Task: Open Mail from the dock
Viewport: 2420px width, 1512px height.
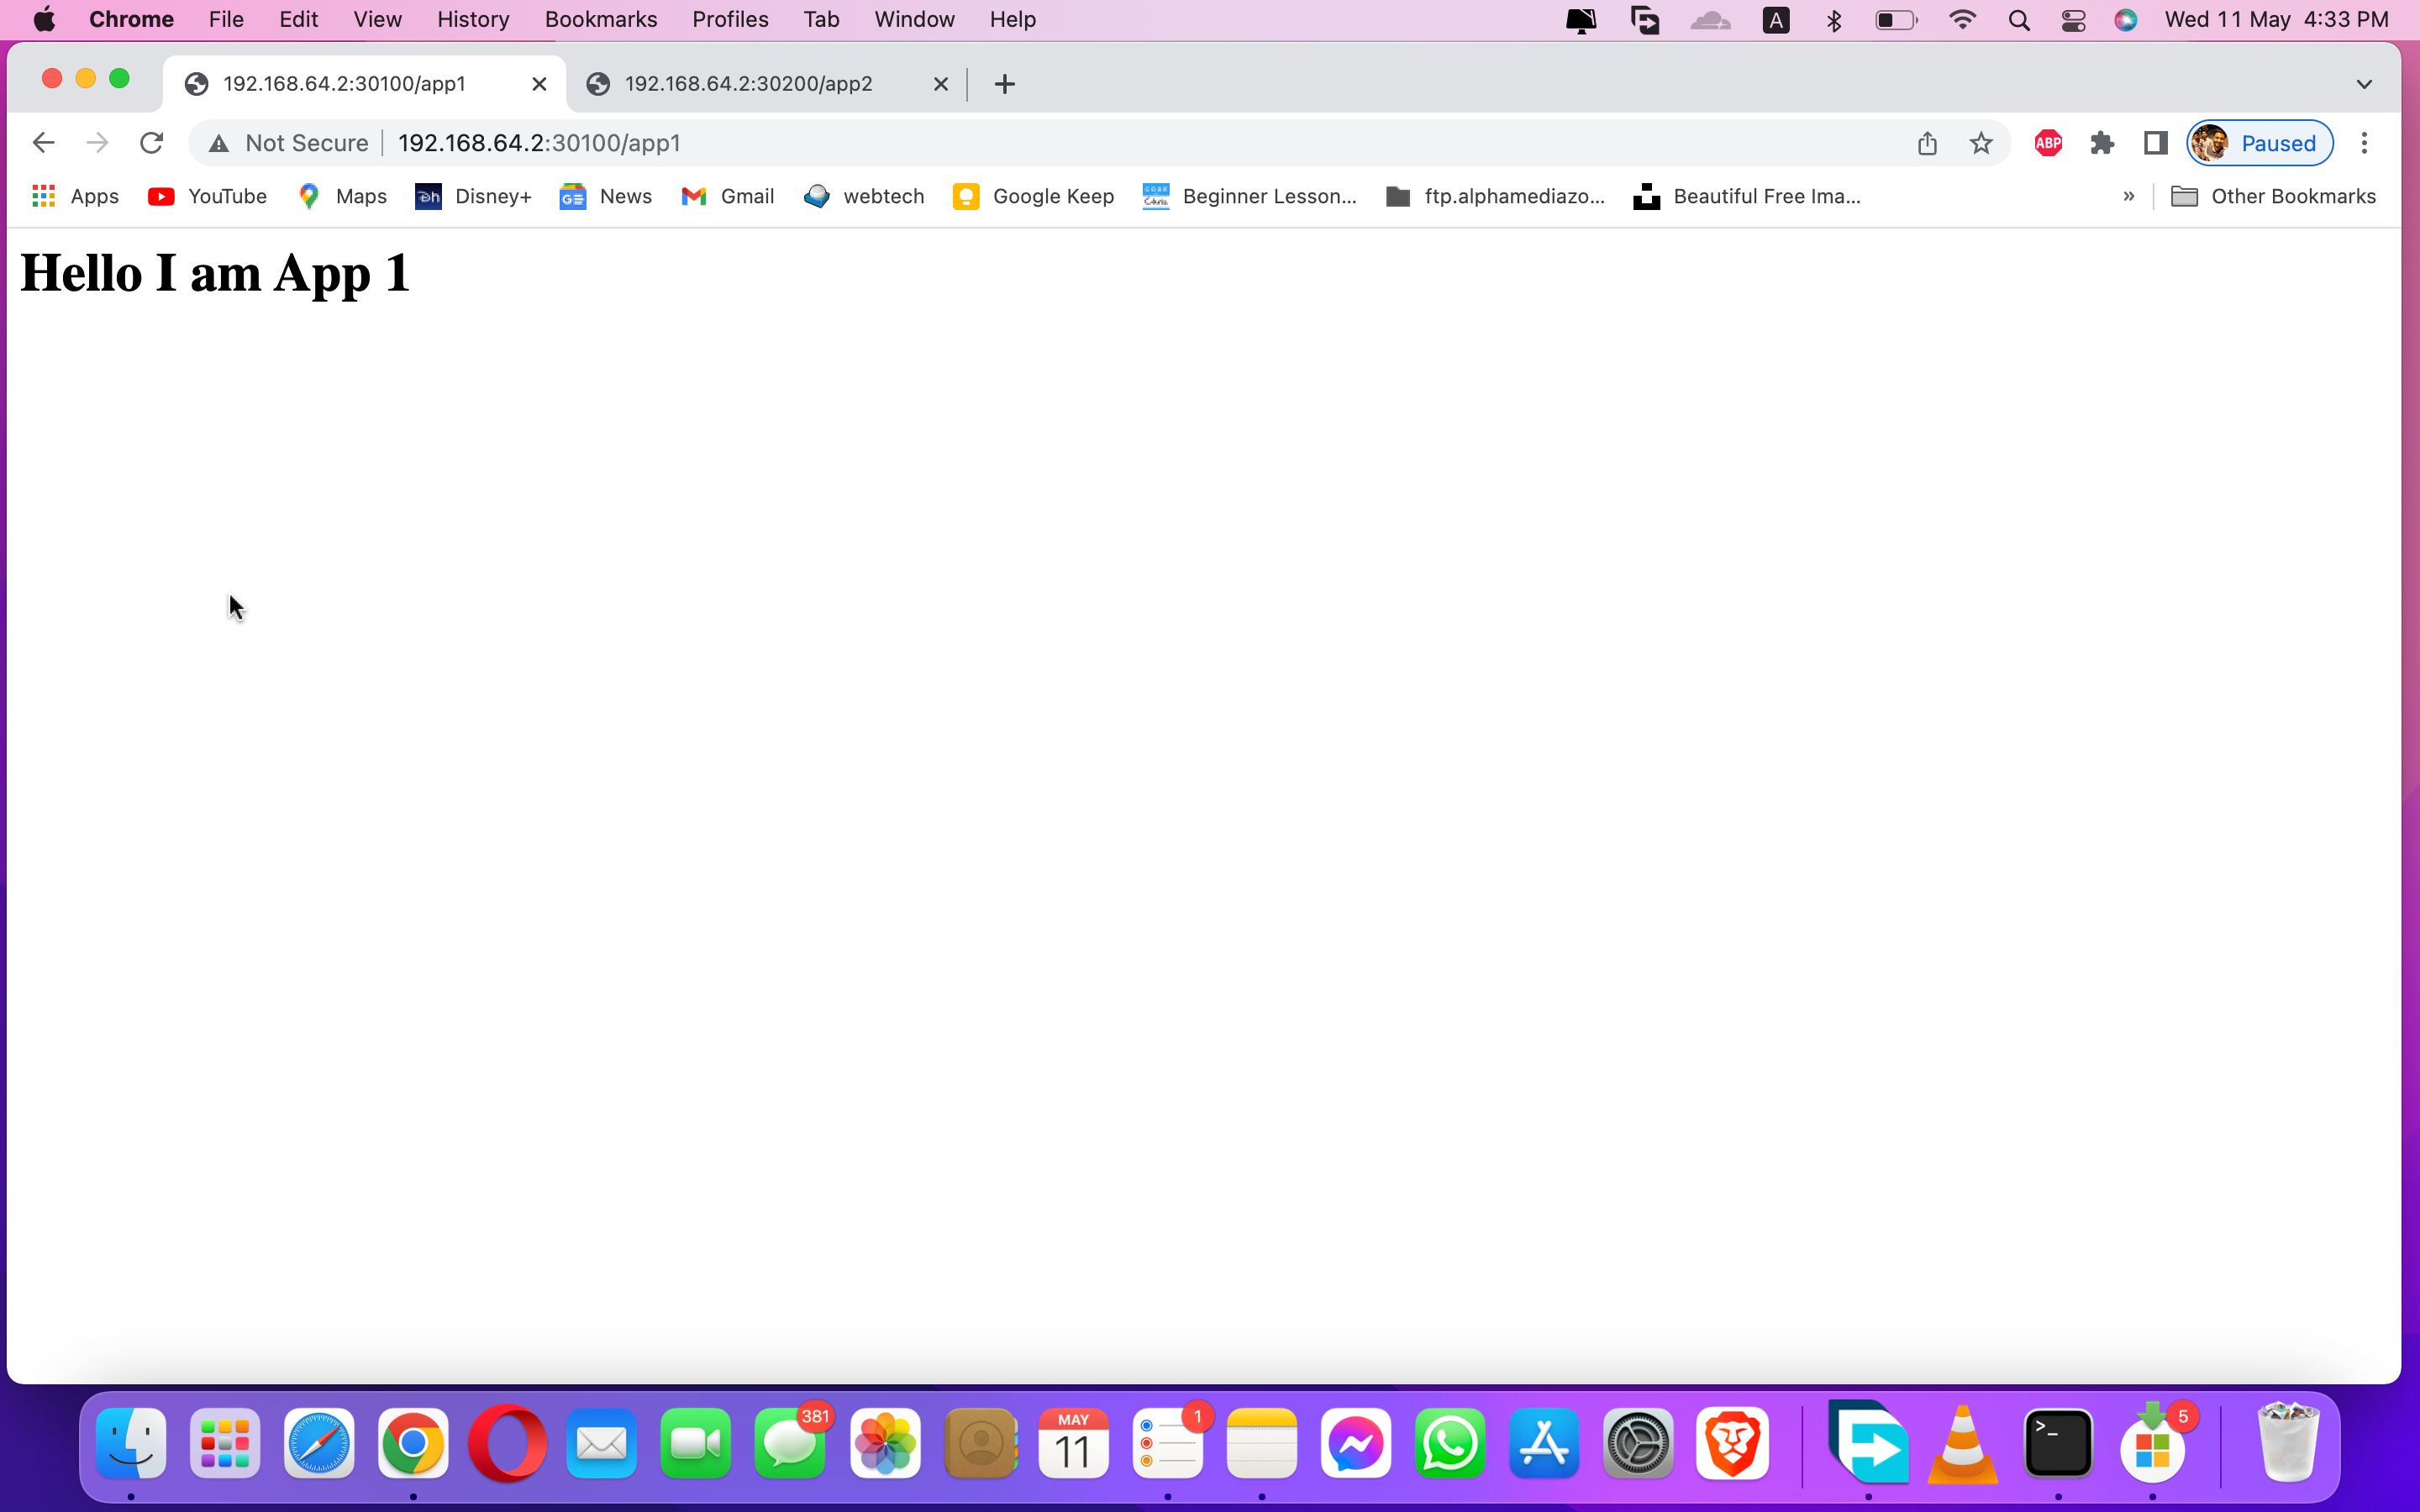Action: [x=601, y=1443]
